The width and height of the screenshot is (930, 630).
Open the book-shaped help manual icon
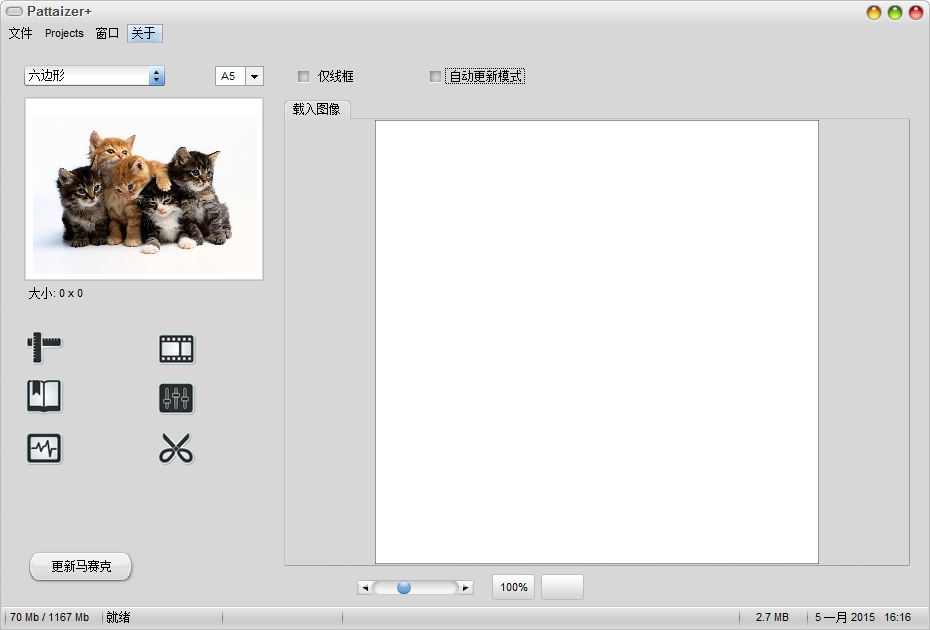[44, 397]
